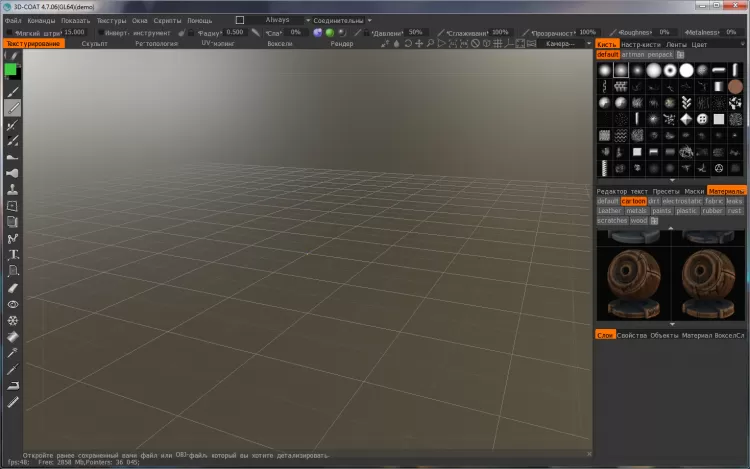Click the dark sphere gloss channel icon
The image size is (750, 469).
pyautogui.click(x=342, y=33)
